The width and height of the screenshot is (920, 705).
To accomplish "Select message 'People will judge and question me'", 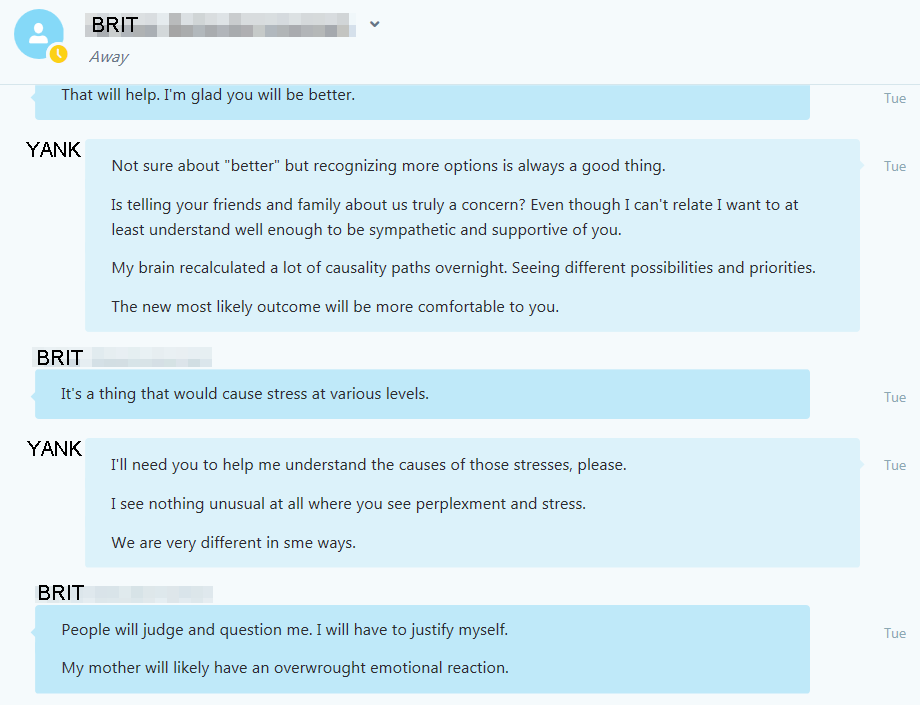I will [x=285, y=630].
